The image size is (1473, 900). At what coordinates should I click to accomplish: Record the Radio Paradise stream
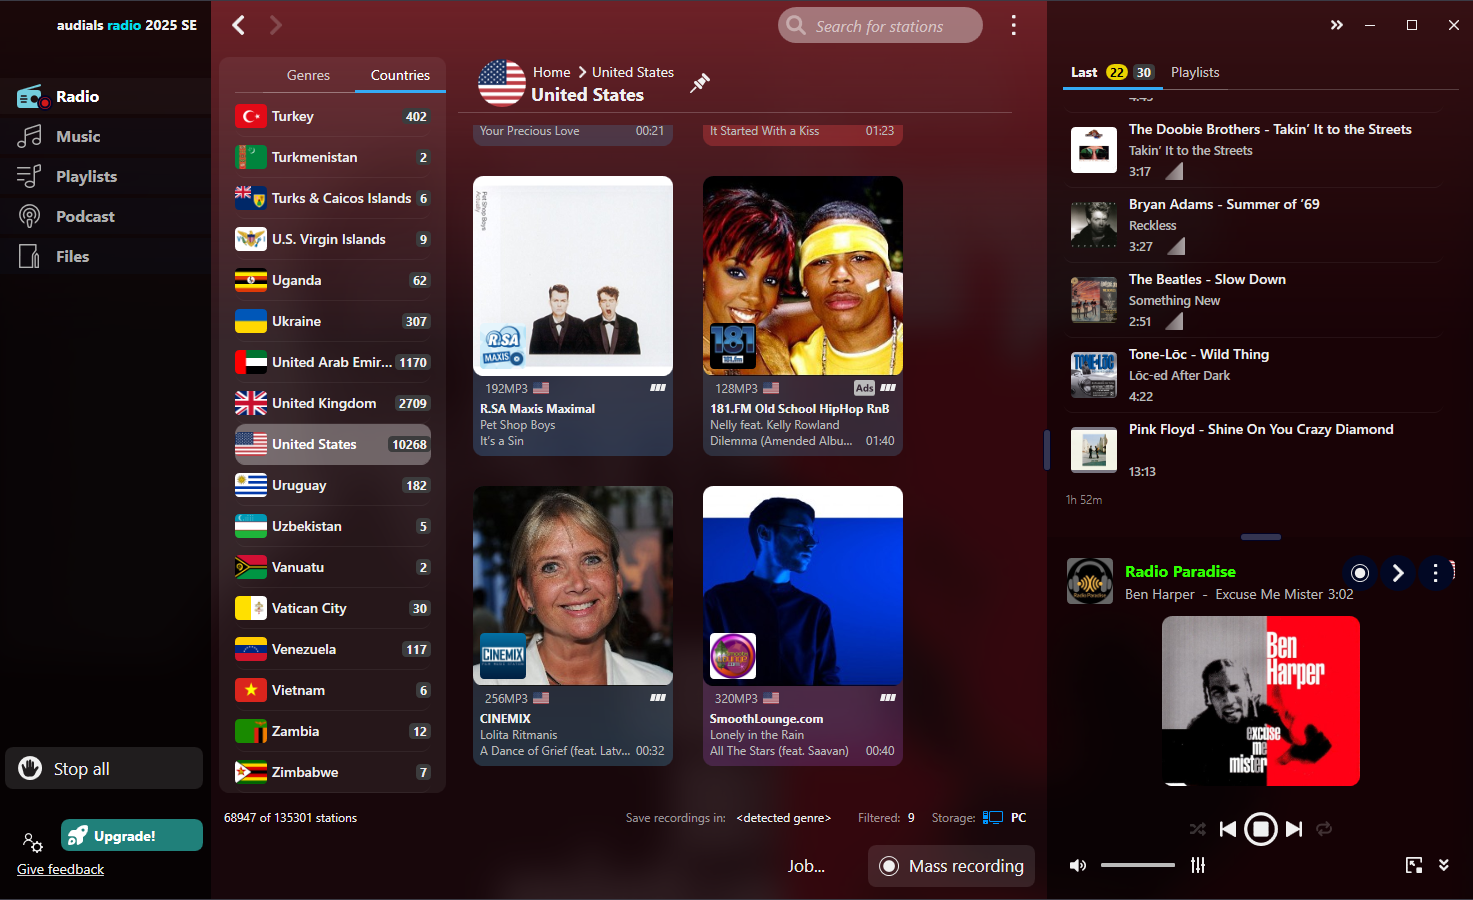click(x=1360, y=573)
